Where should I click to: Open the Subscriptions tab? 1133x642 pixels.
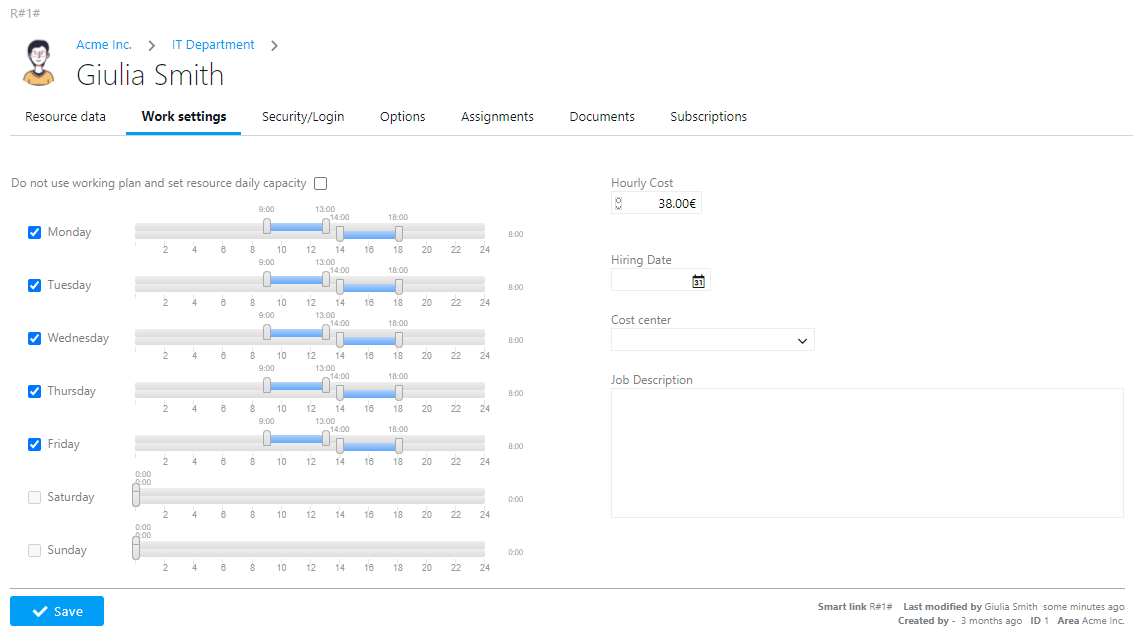(708, 117)
